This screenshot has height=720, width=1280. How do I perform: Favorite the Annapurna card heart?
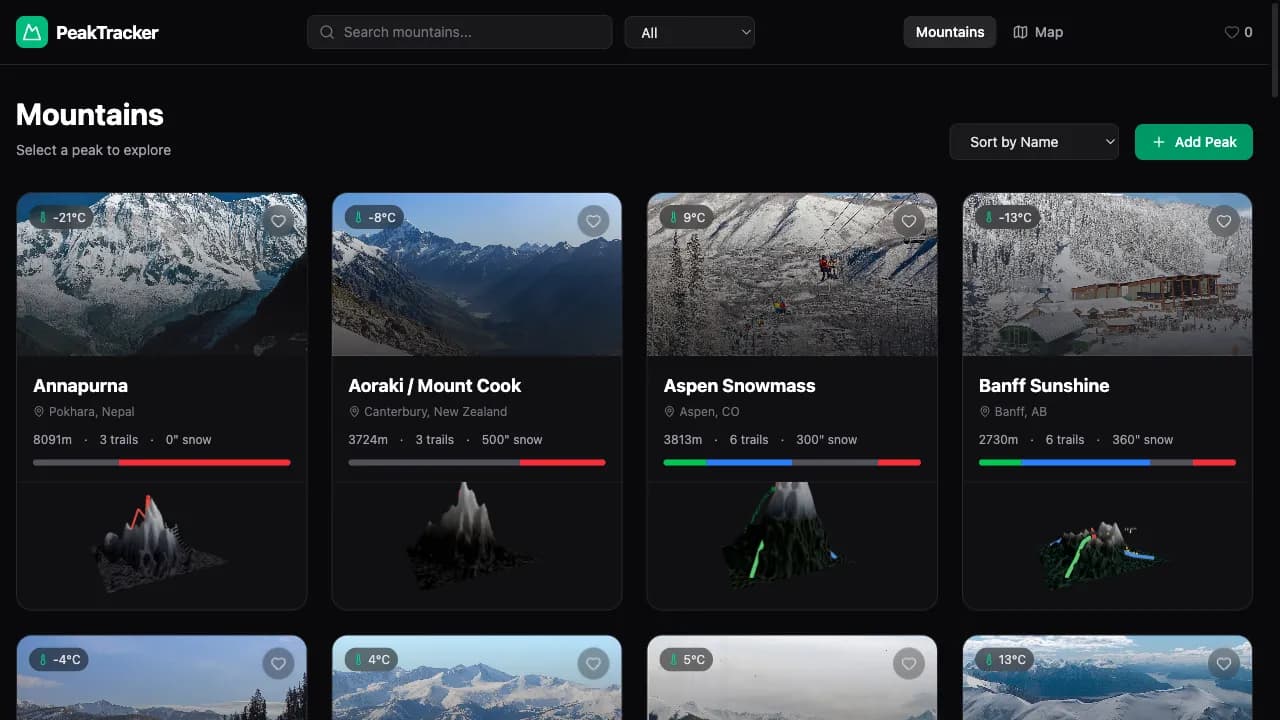click(278, 221)
